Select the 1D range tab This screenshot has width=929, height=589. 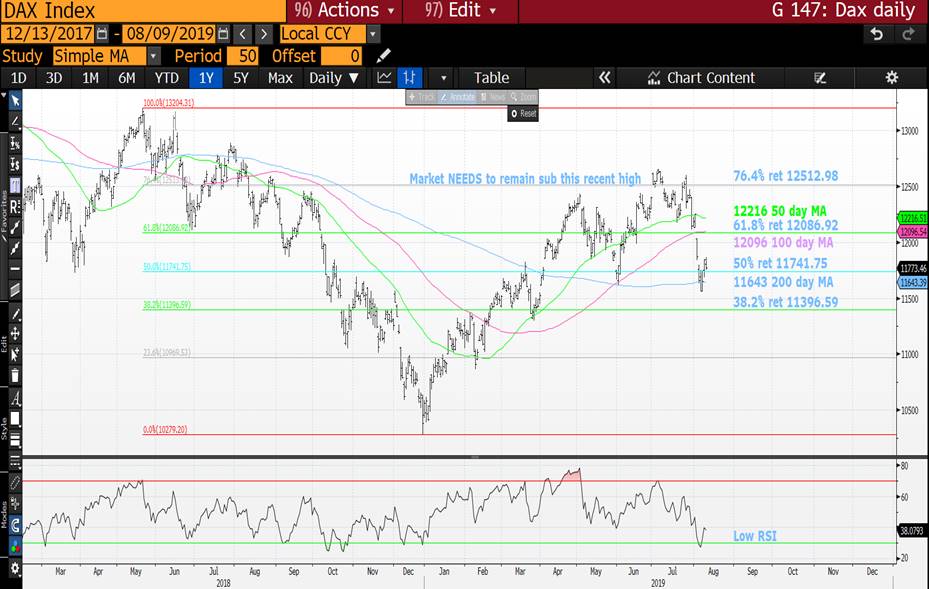(18, 78)
